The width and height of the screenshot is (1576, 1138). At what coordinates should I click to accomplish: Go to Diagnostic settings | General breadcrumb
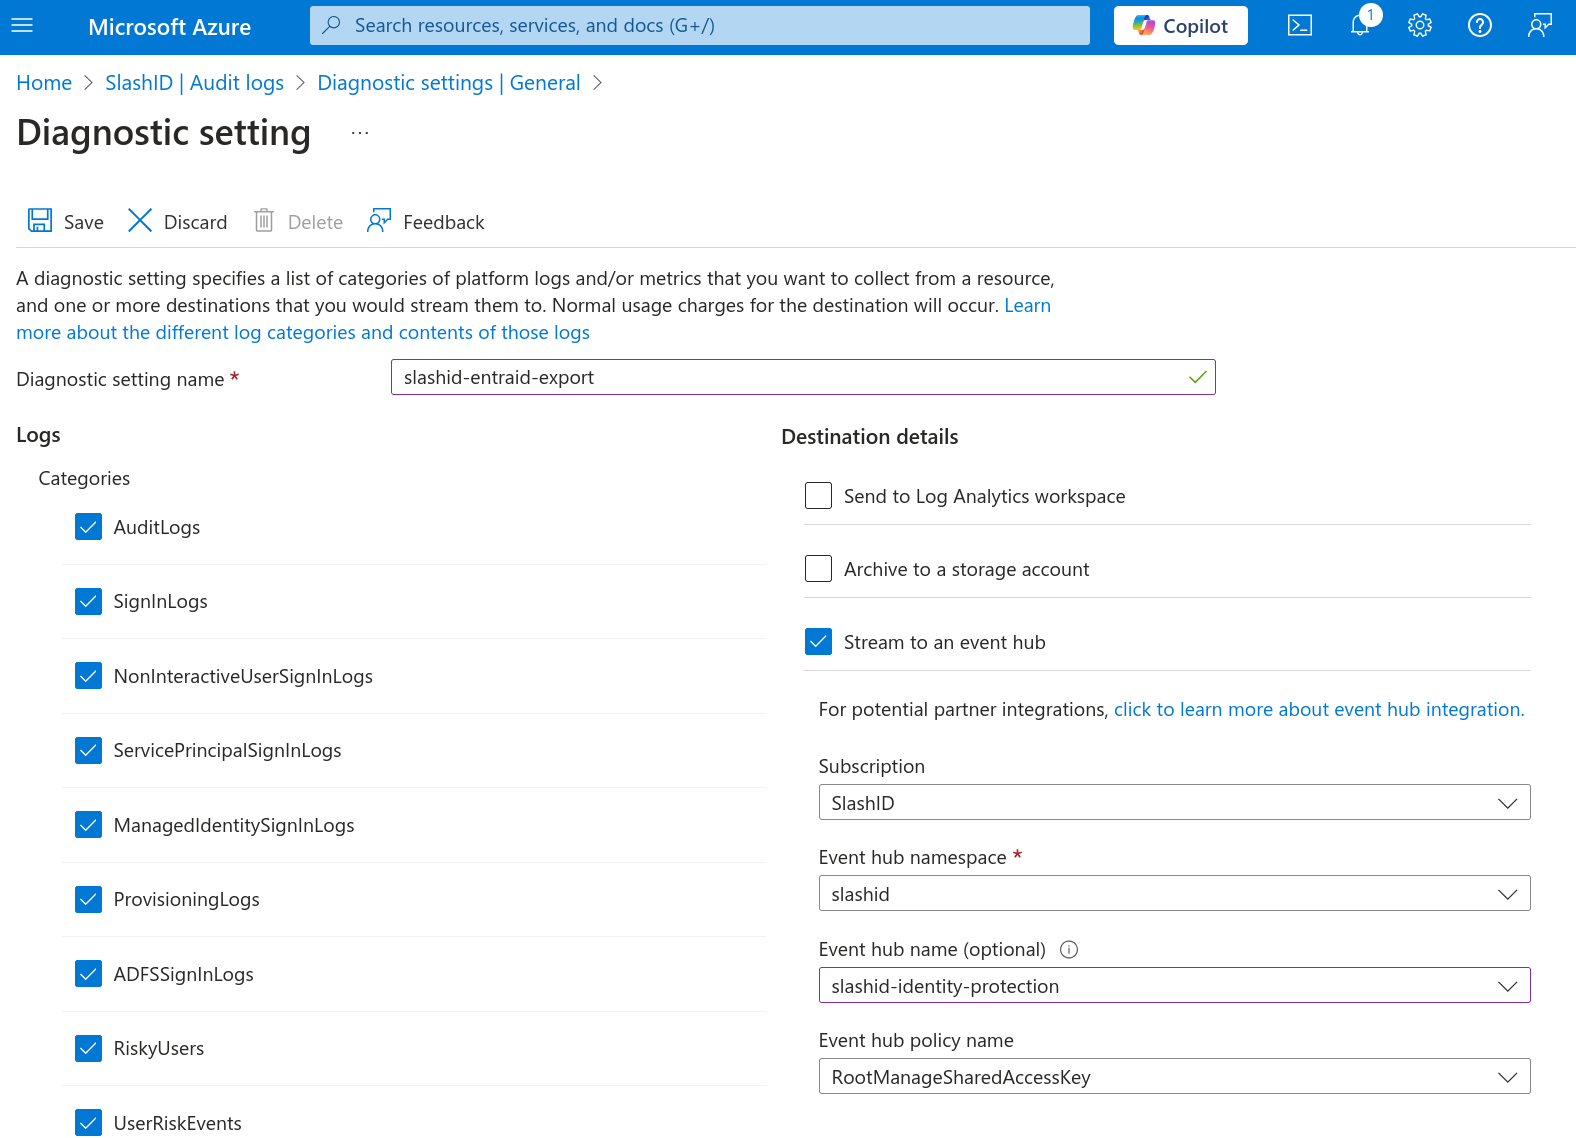coord(448,83)
